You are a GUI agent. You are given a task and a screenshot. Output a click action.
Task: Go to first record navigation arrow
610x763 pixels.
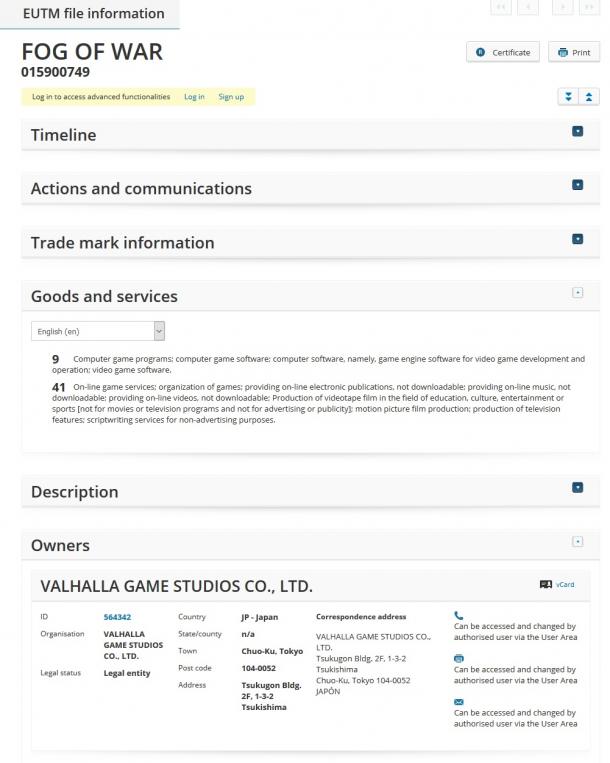point(501,7)
